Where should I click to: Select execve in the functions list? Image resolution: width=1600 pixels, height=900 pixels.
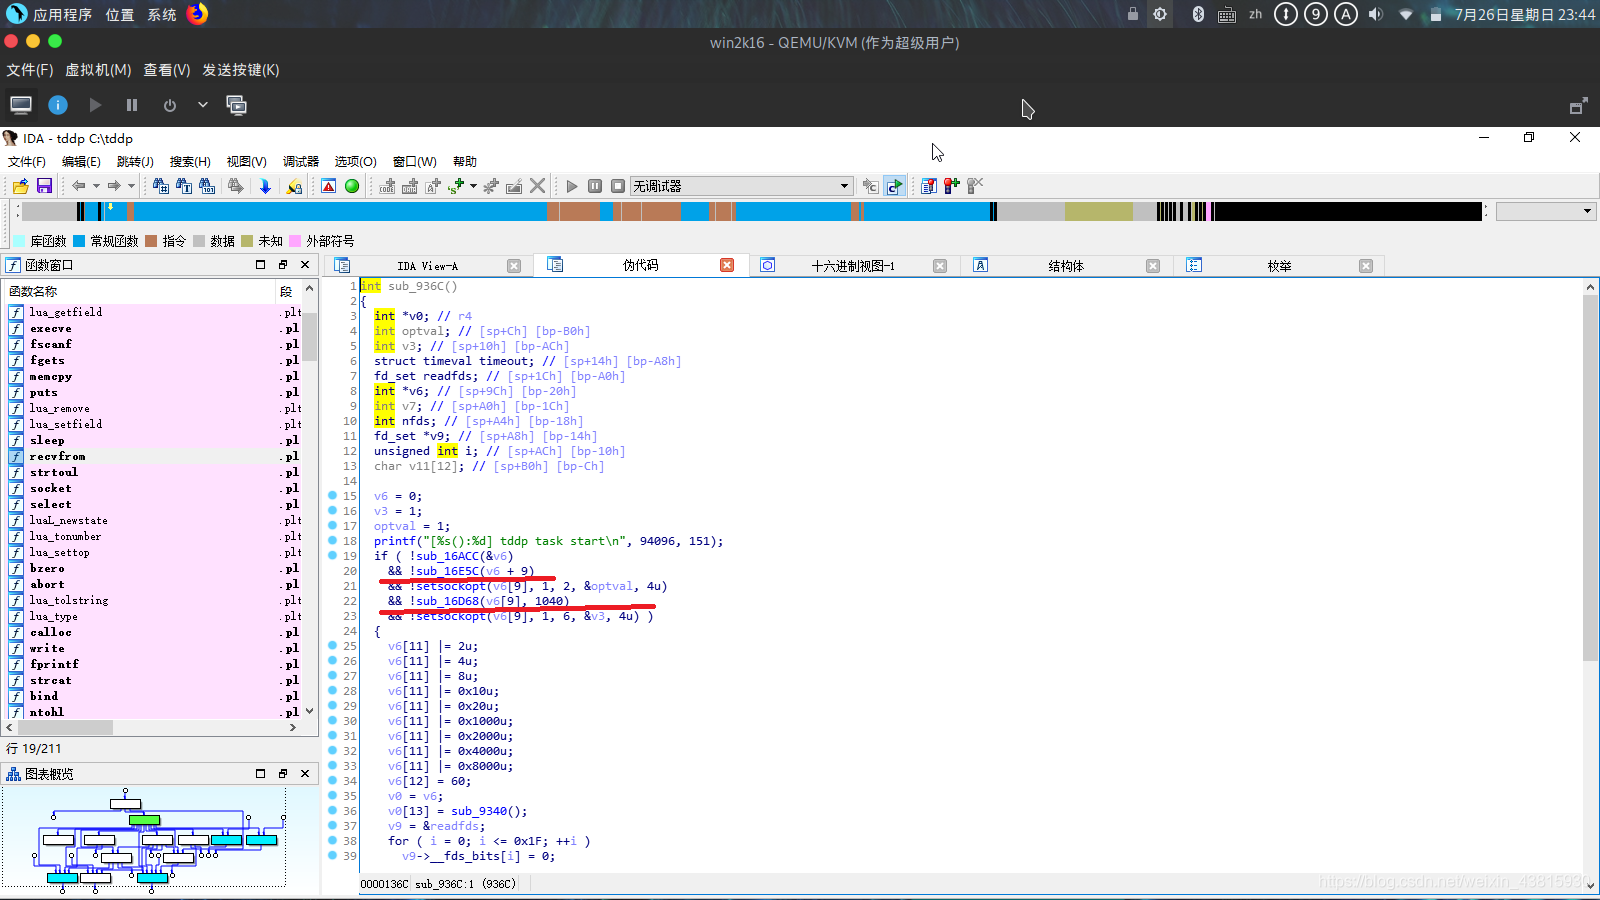(152, 328)
